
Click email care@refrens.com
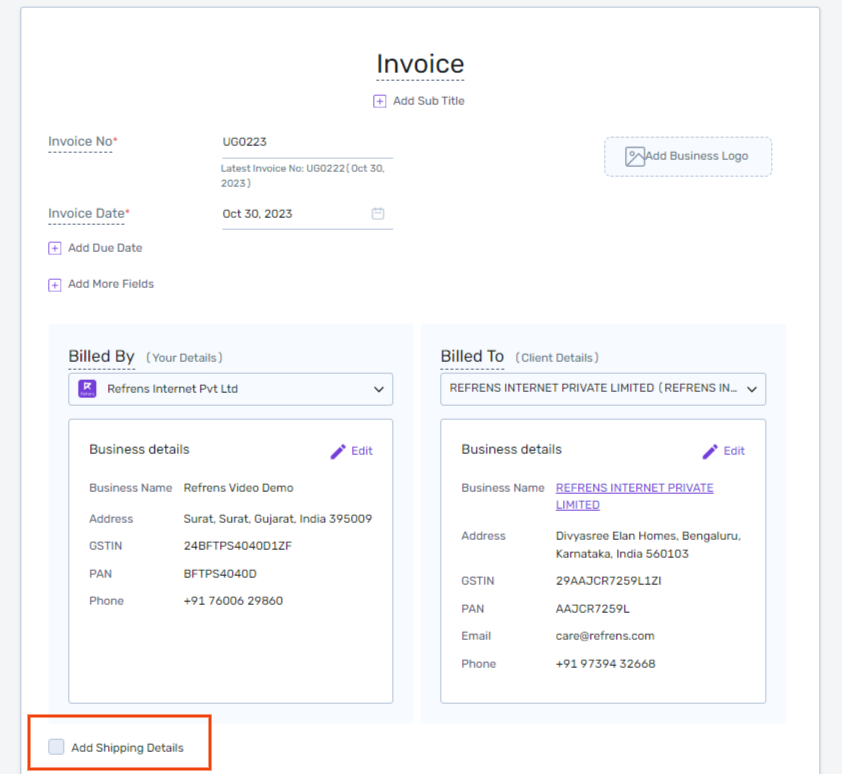605,636
